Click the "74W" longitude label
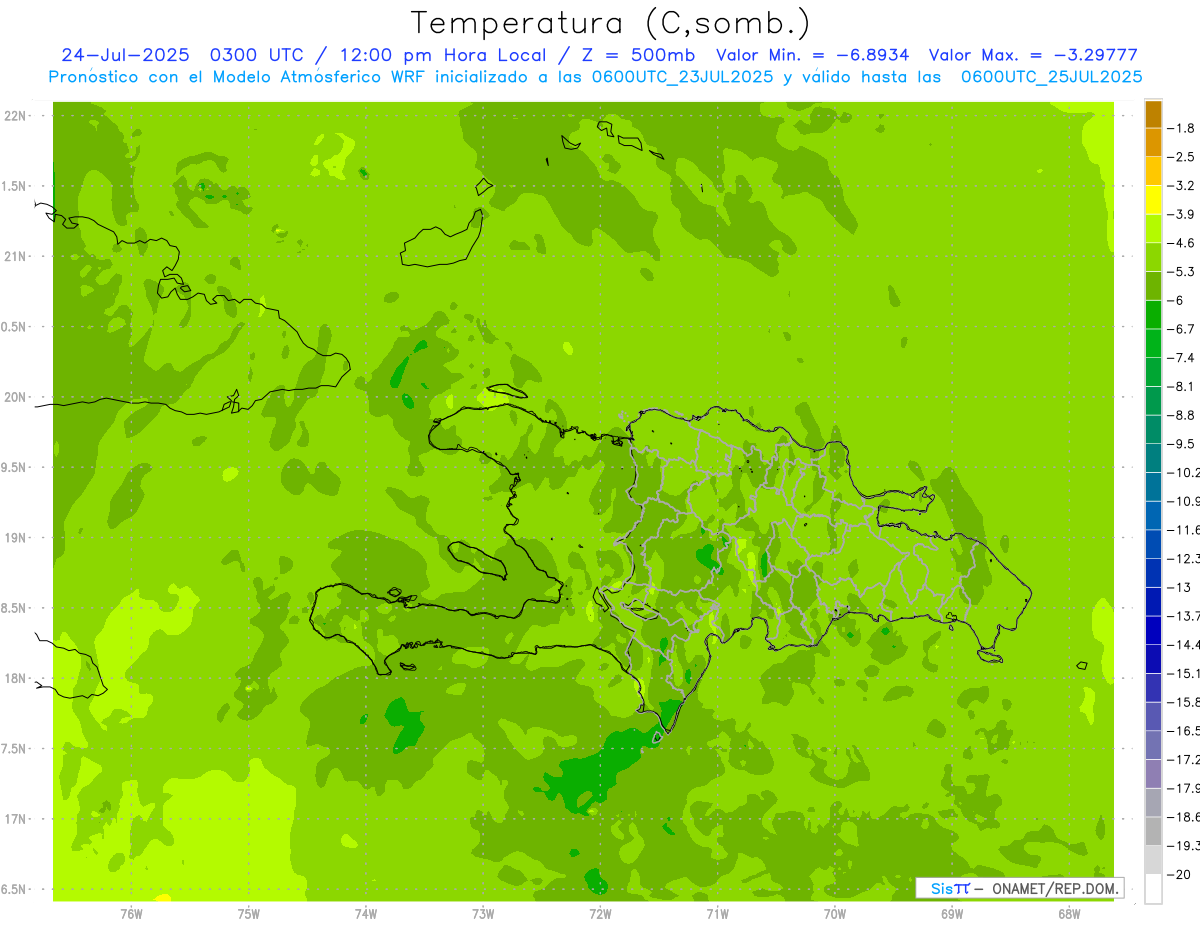The height and width of the screenshot is (927, 1200). point(365,914)
